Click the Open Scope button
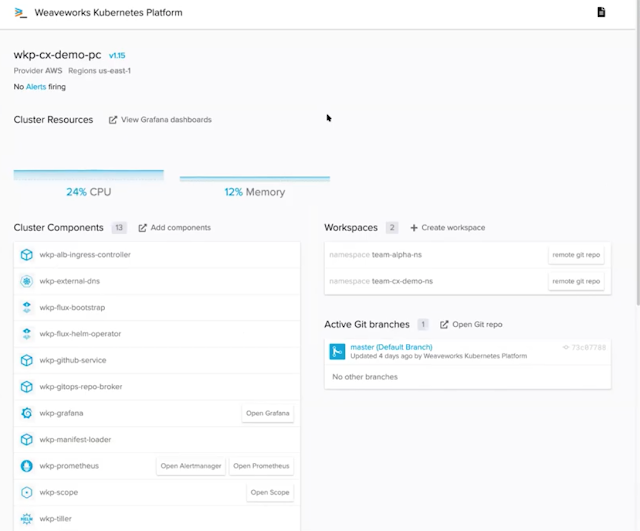Viewport: 640px width, 531px height. [x=270, y=492]
